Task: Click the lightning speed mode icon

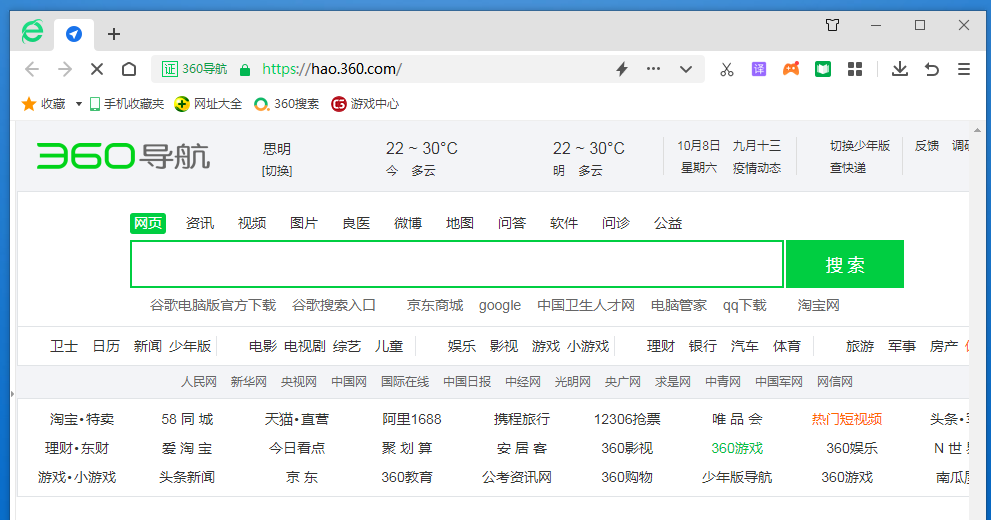Action: click(621, 69)
